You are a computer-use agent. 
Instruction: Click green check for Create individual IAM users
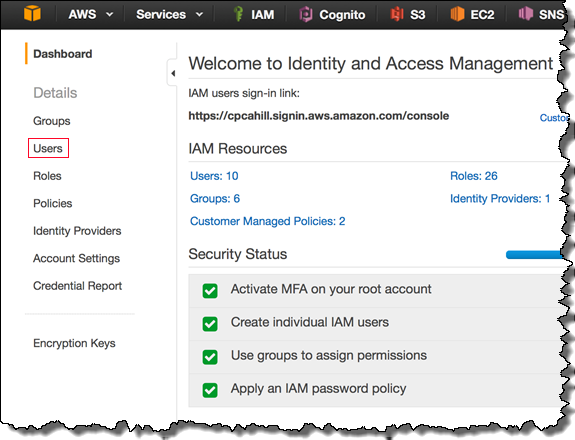point(210,324)
